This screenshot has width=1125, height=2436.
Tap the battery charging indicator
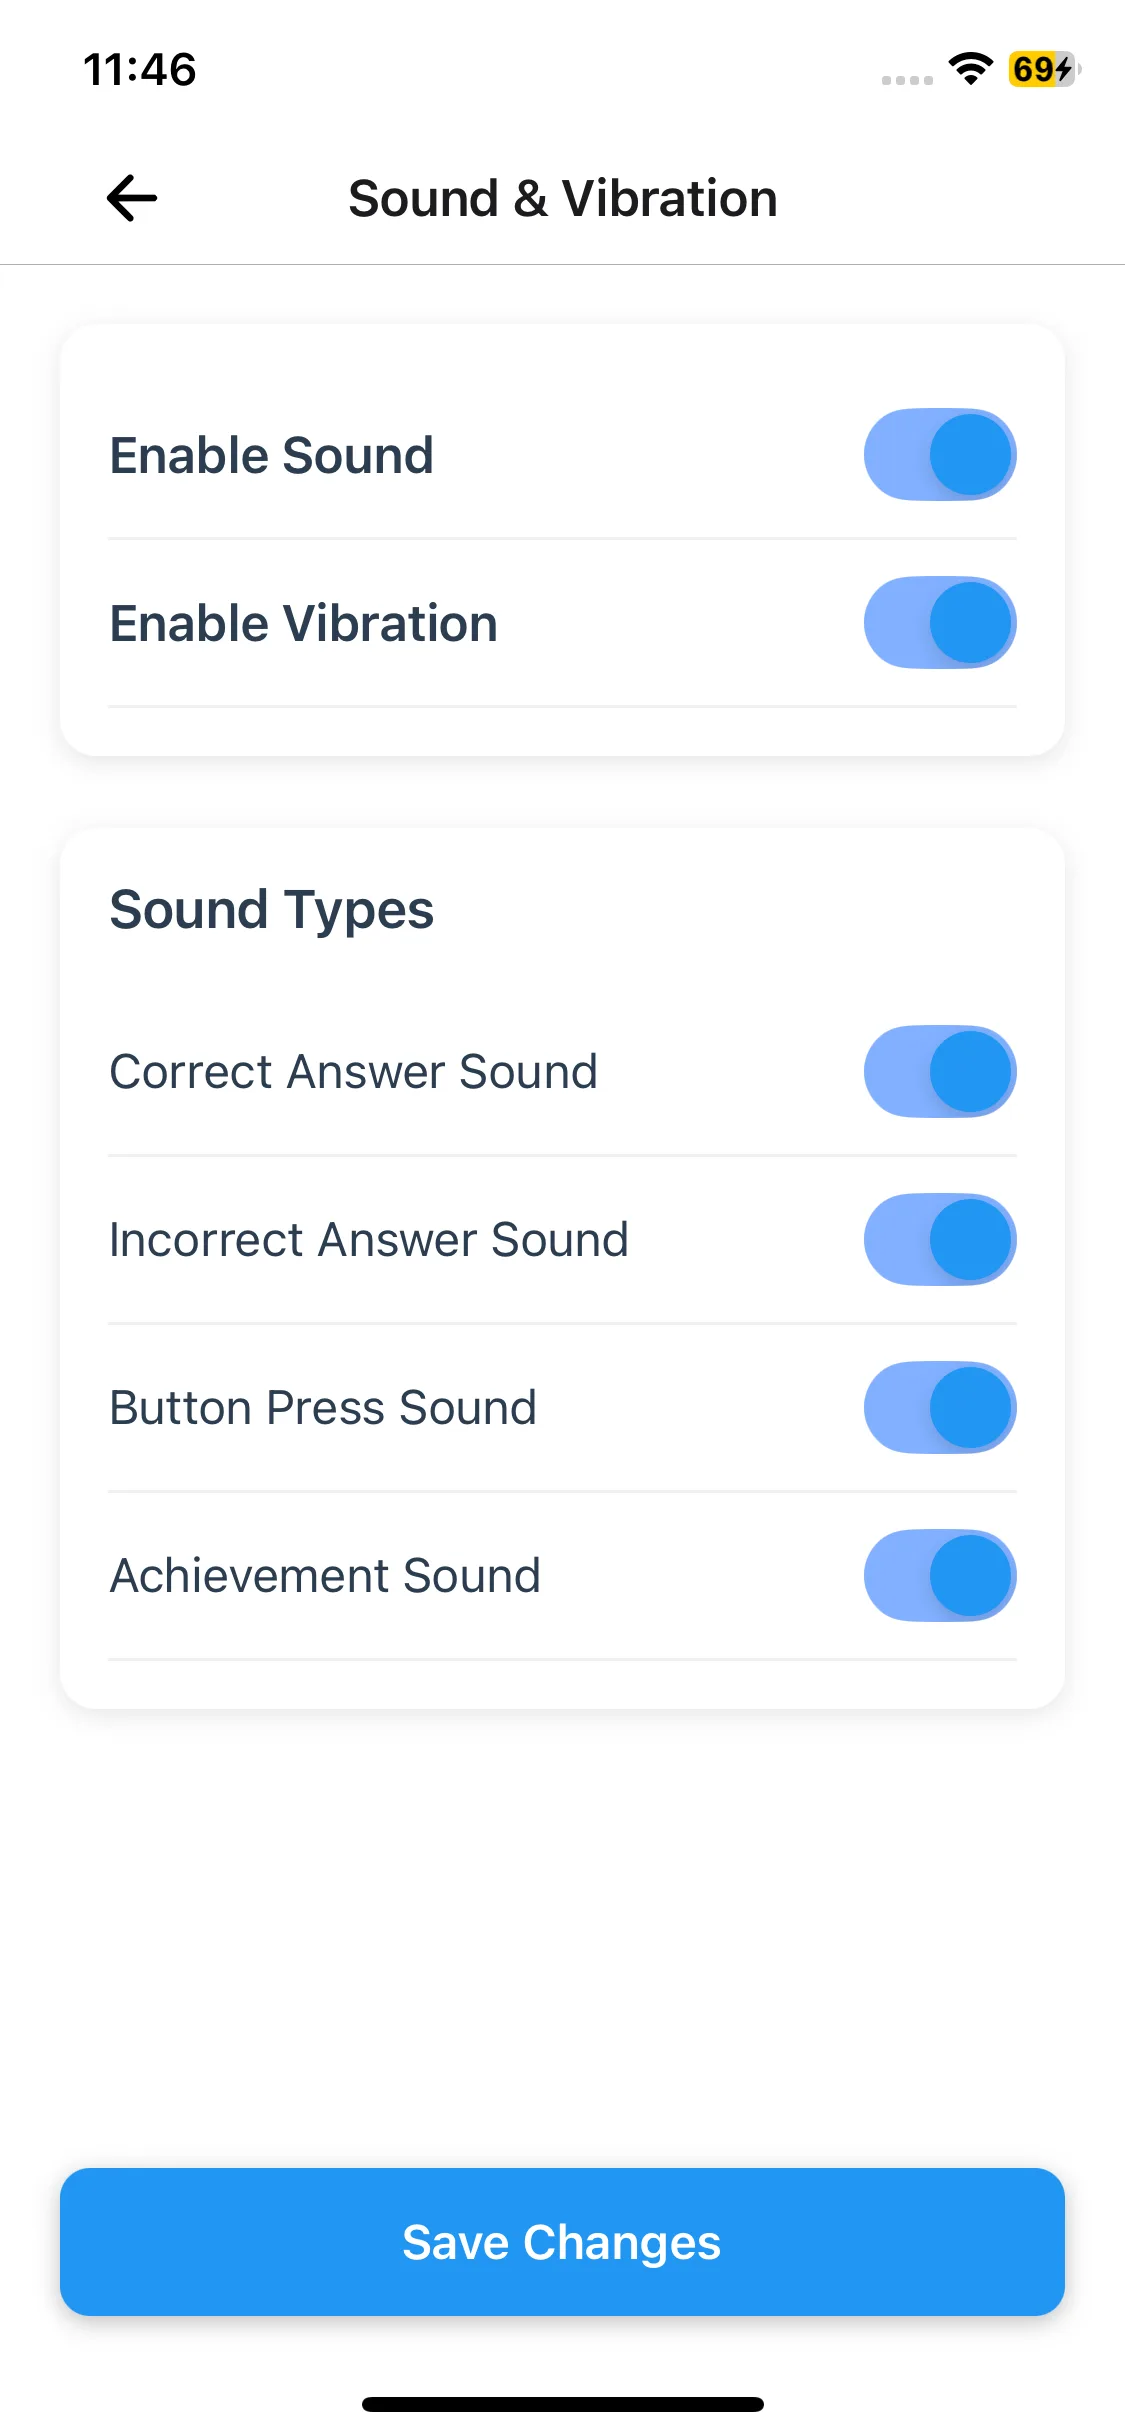(x=1043, y=69)
